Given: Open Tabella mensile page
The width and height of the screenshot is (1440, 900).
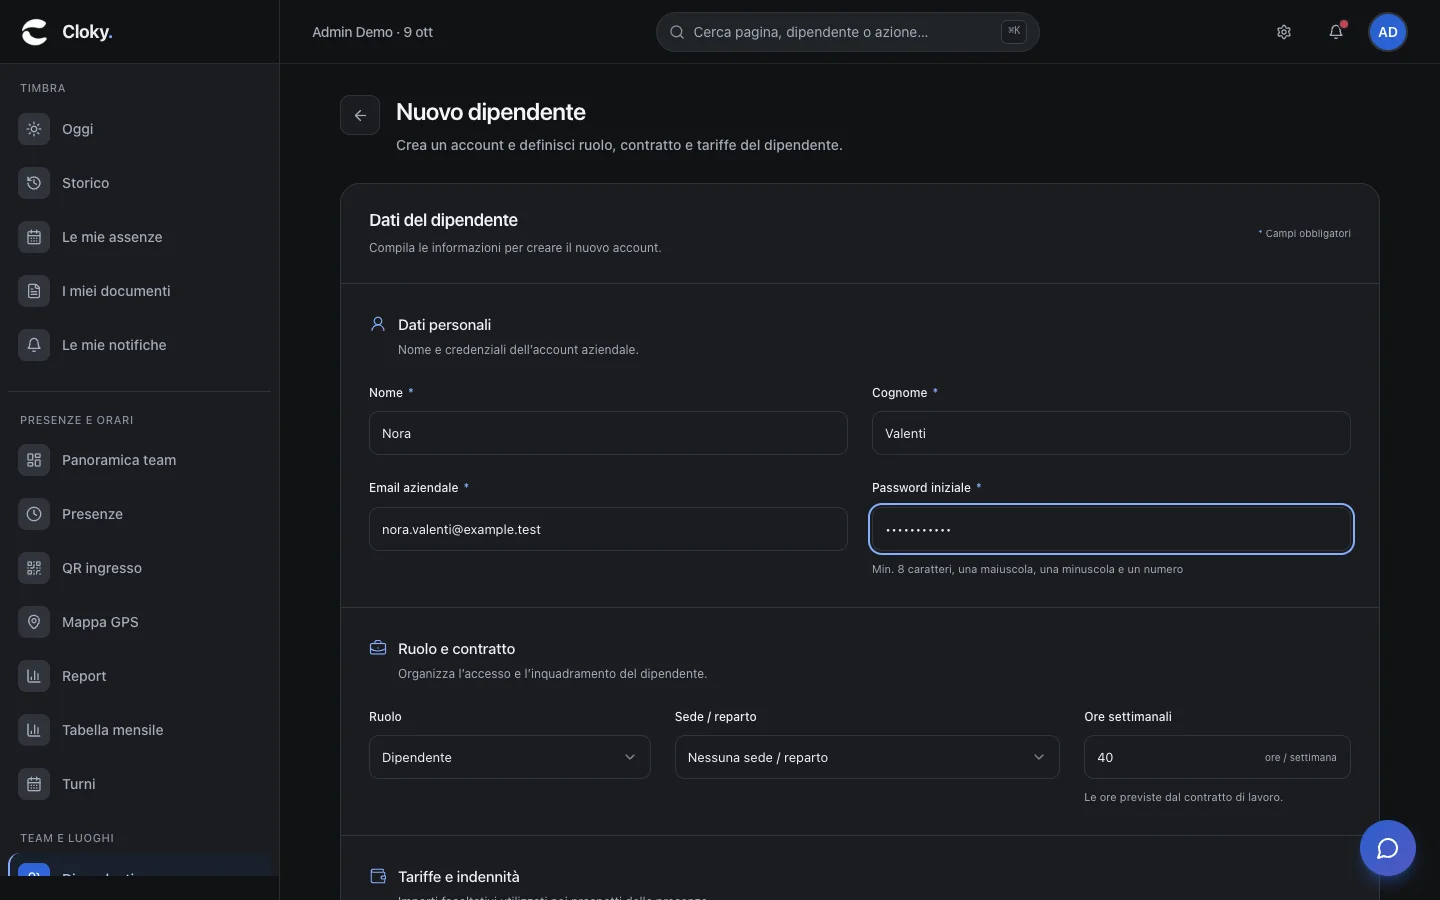Looking at the screenshot, I should [x=140, y=730].
